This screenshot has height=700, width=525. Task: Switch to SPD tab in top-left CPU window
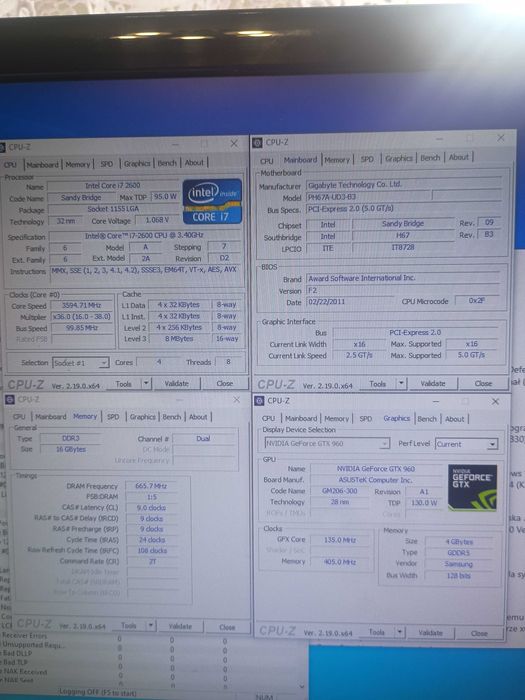107,164
